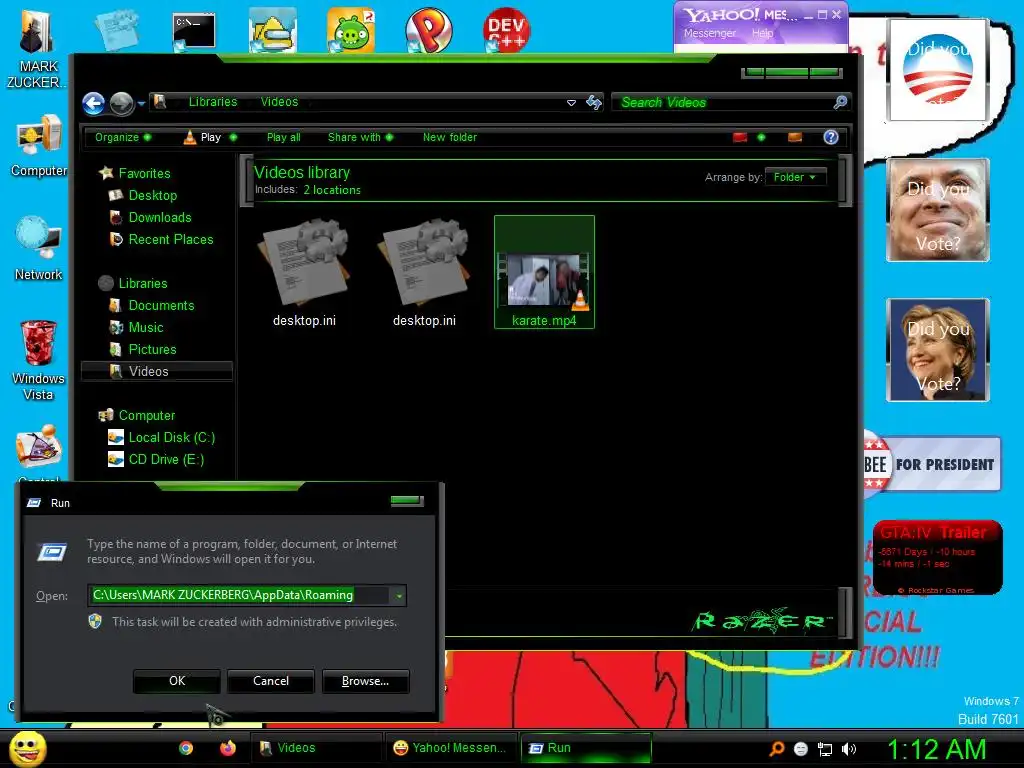
Task: Open the smiley face Start button
Action: tap(27, 749)
